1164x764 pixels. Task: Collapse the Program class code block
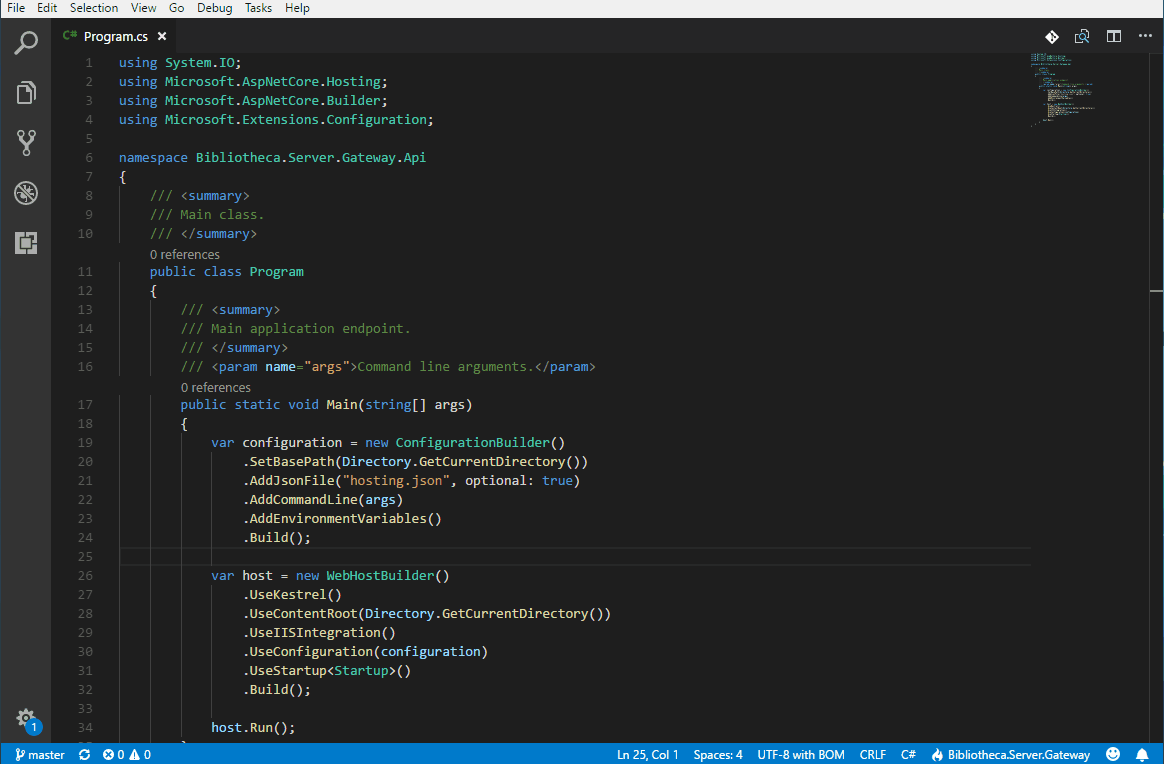[x=105, y=271]
